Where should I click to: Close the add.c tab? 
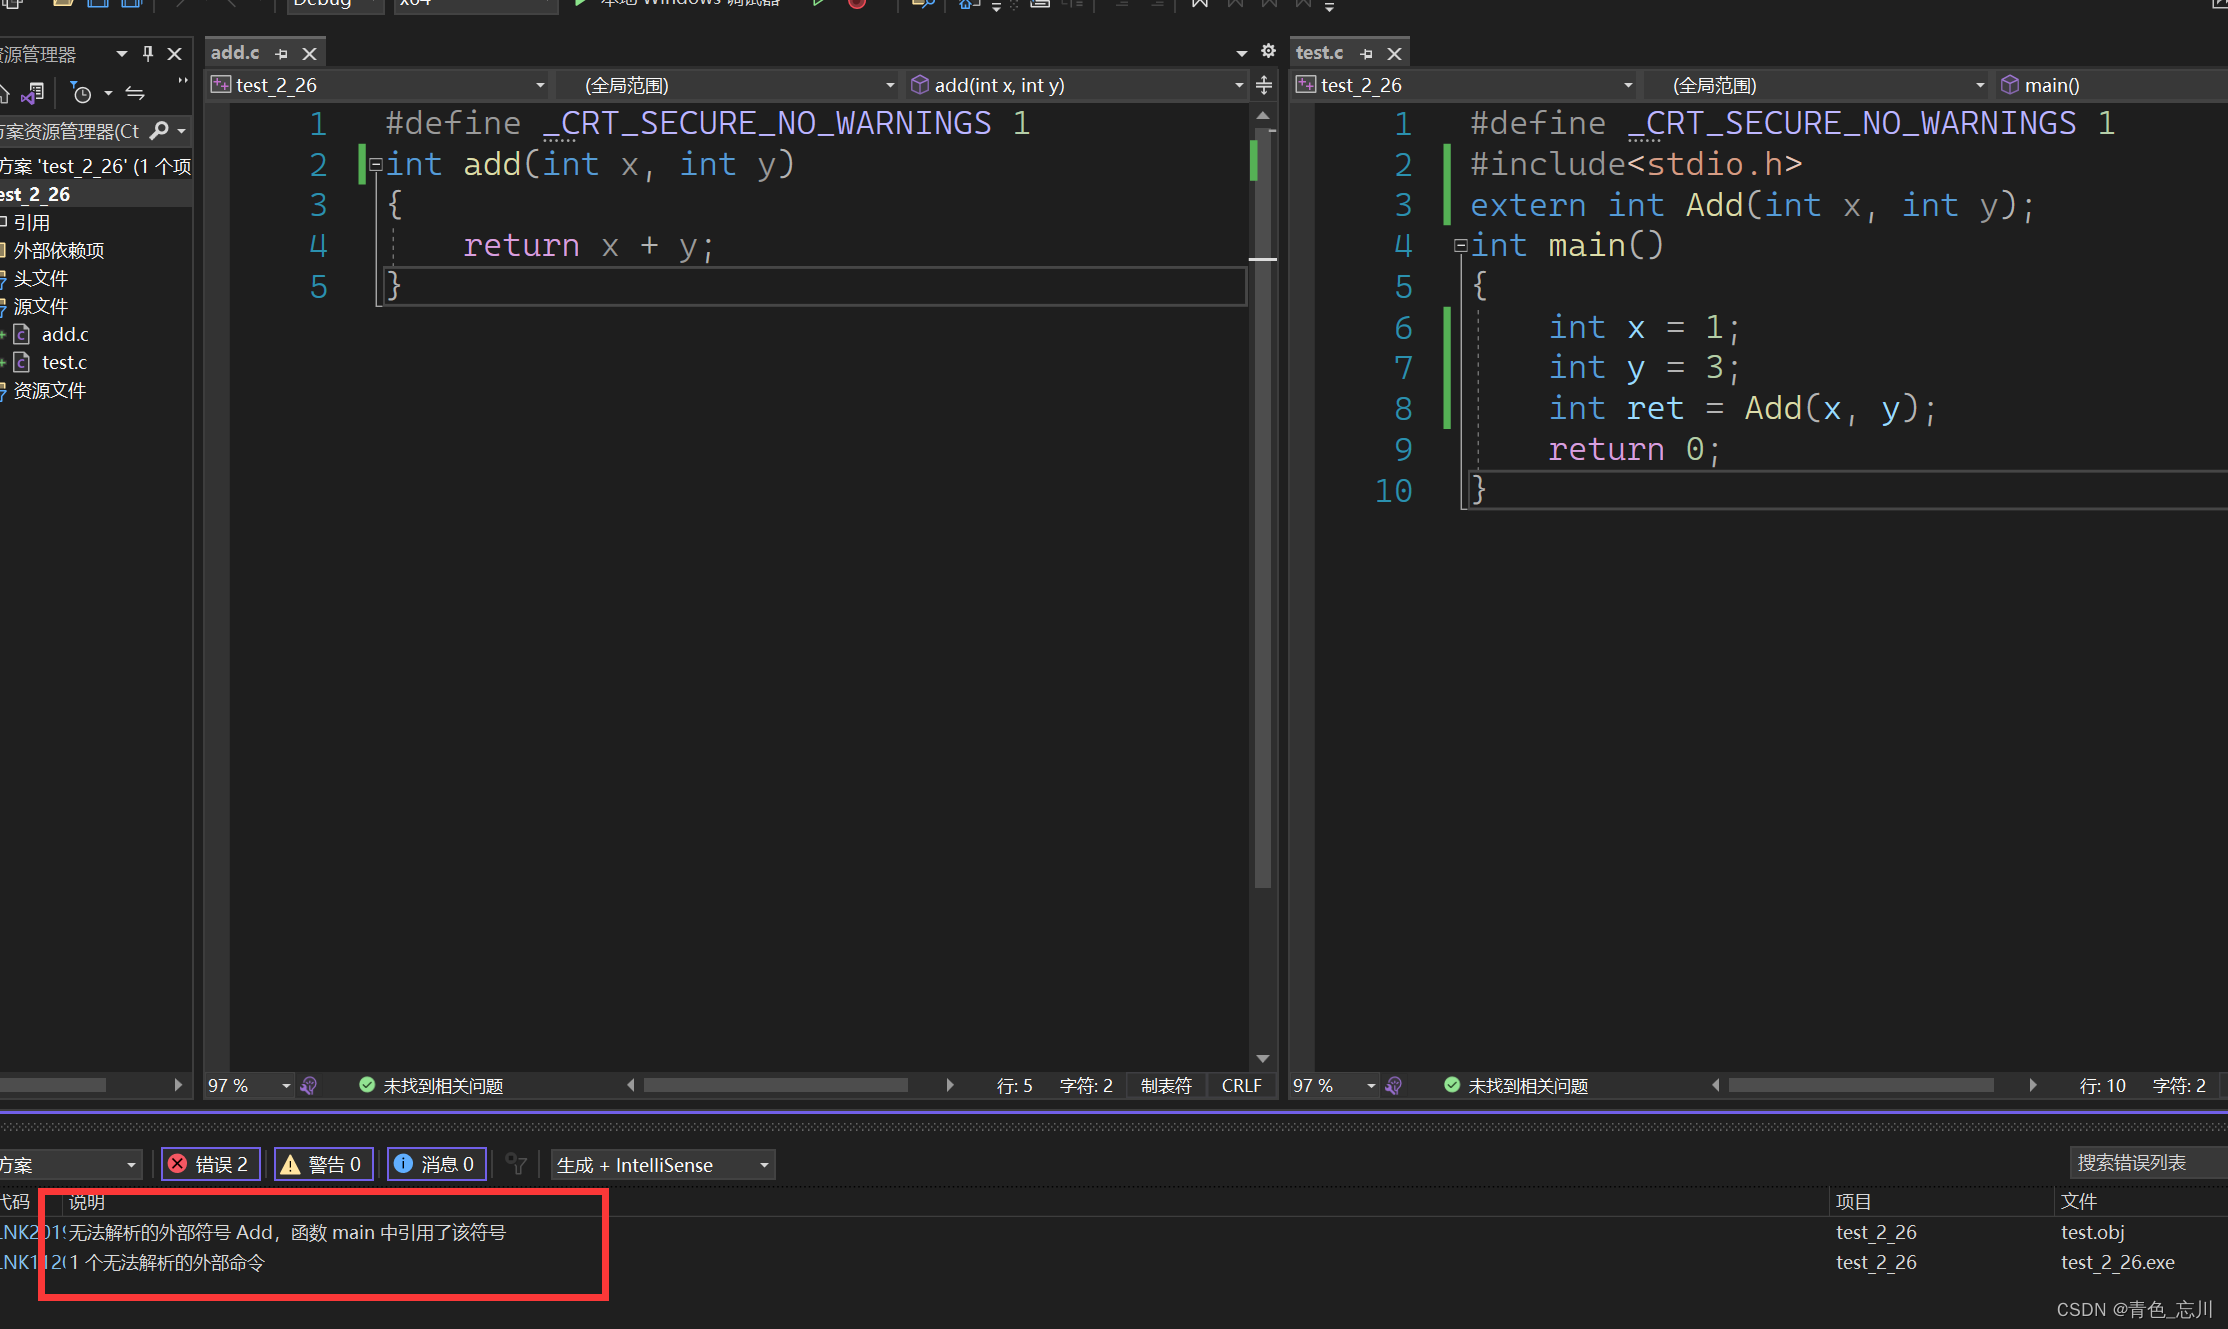pyautogui.click(x=310, y=54)
